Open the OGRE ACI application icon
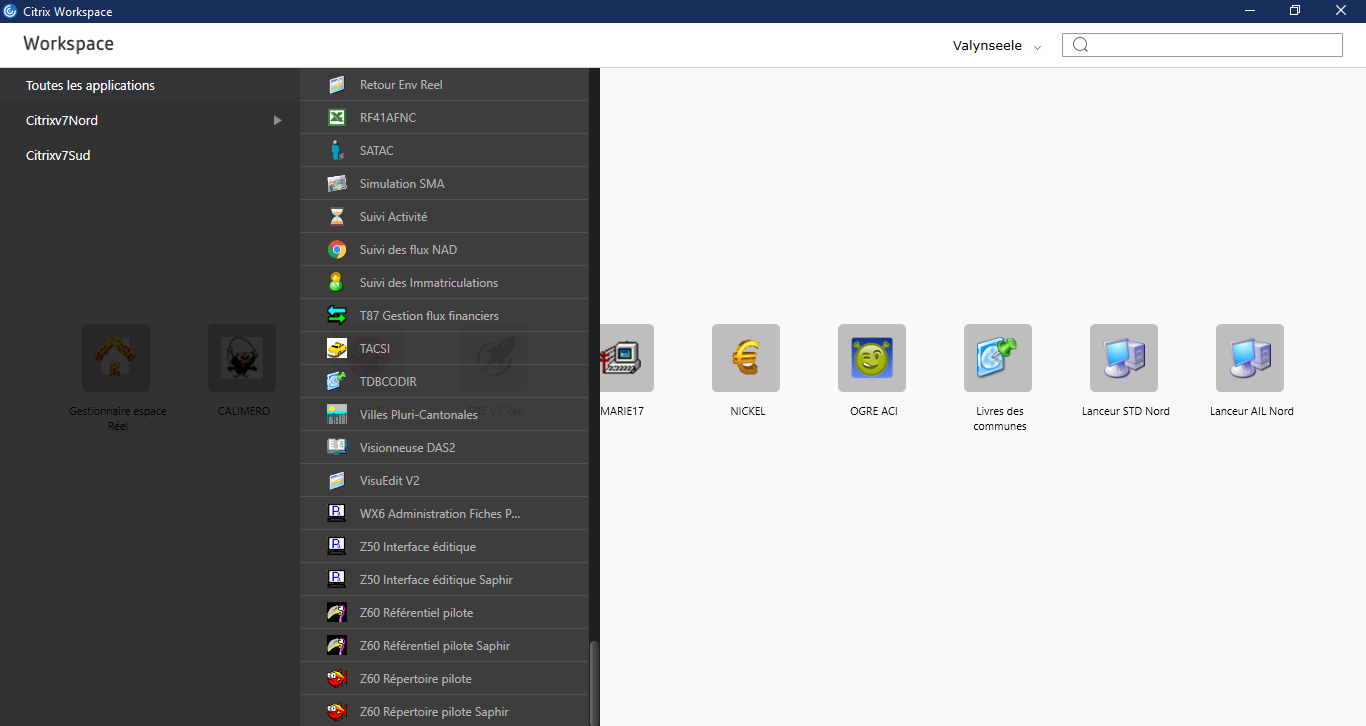Viewport: 1366px width, 726px height. 872,358
